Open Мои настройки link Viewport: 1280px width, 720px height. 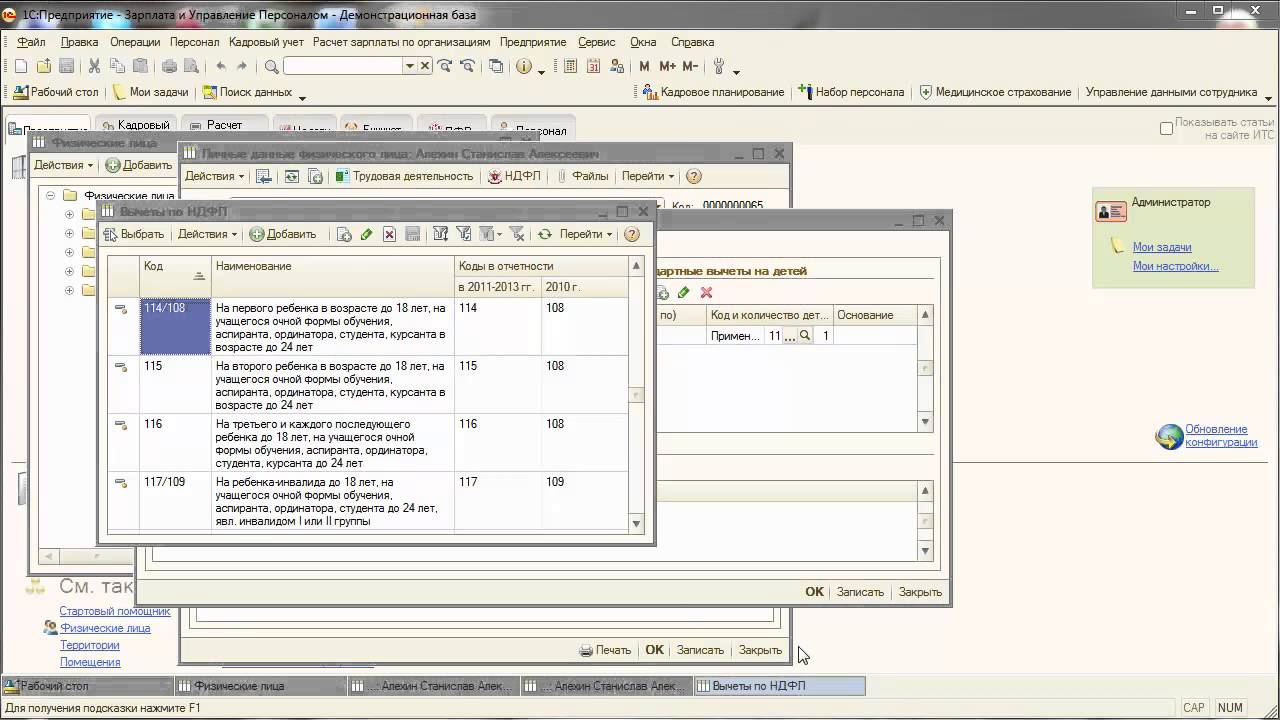coord(1175,266)
